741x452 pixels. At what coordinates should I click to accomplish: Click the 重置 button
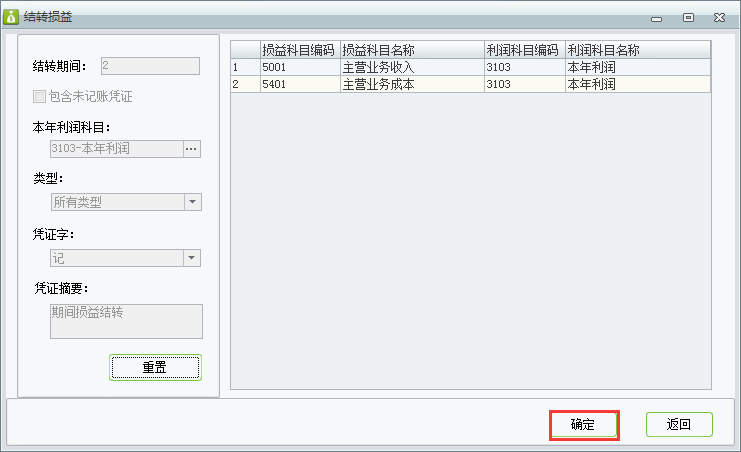coord(155,367)
